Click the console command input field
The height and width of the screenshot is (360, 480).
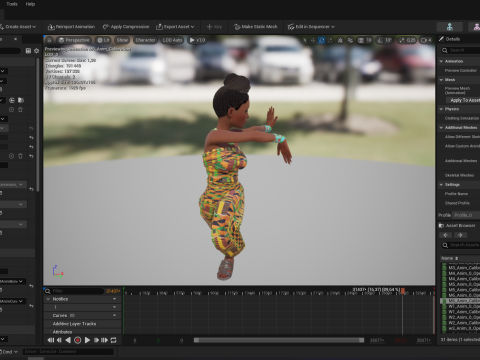click(68, 352)
